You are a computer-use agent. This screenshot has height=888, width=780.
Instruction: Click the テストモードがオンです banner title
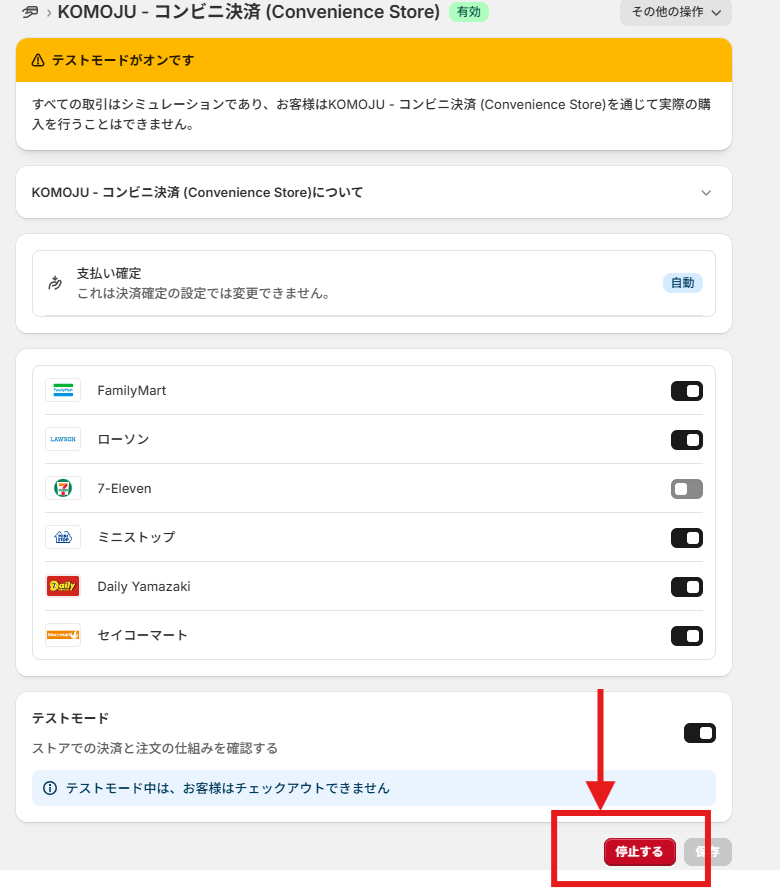click(123, 60)
